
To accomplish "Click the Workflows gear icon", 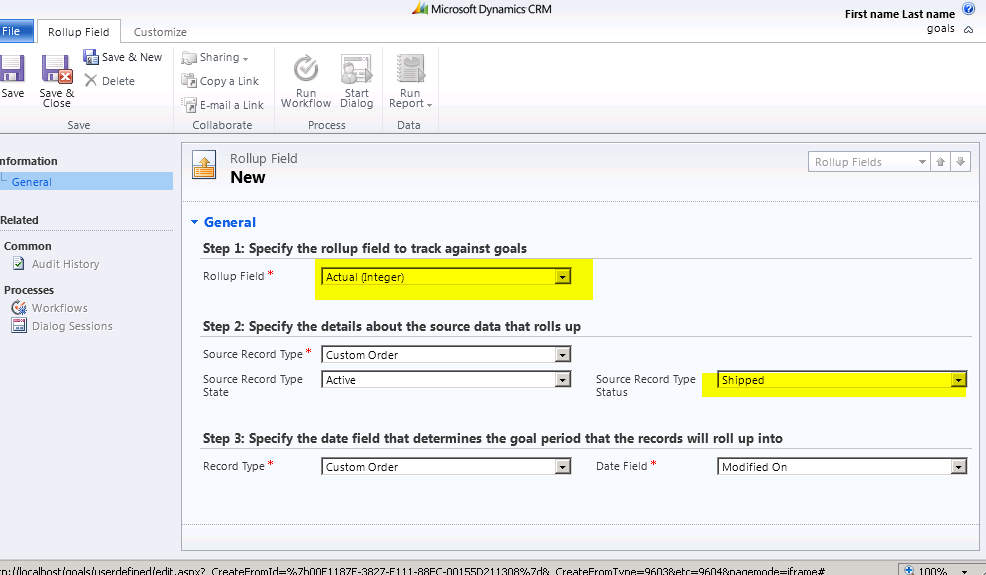I will pyautogui.click(x=19, y=308).
